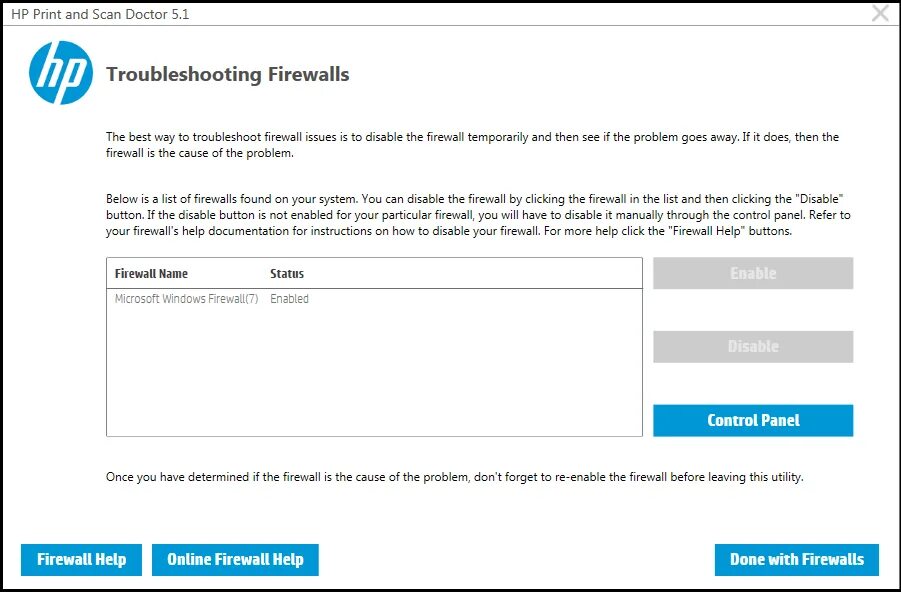Click the HP Print and Scan Doctor 5.1 title
This screenshot has width=901, height=592.
click(x=100, y=14)
